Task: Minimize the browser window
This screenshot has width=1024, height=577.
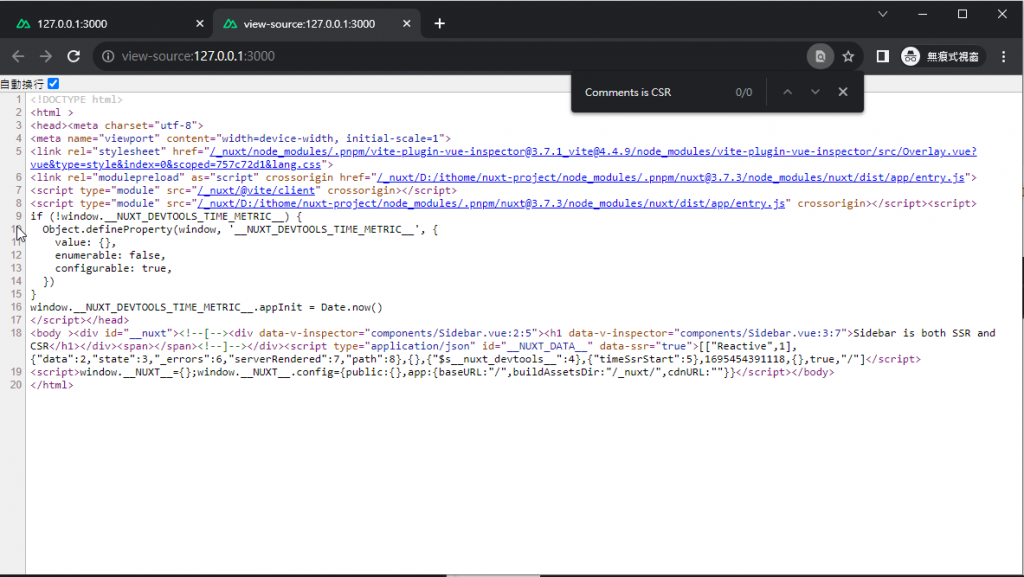Action: pos(923,14)
